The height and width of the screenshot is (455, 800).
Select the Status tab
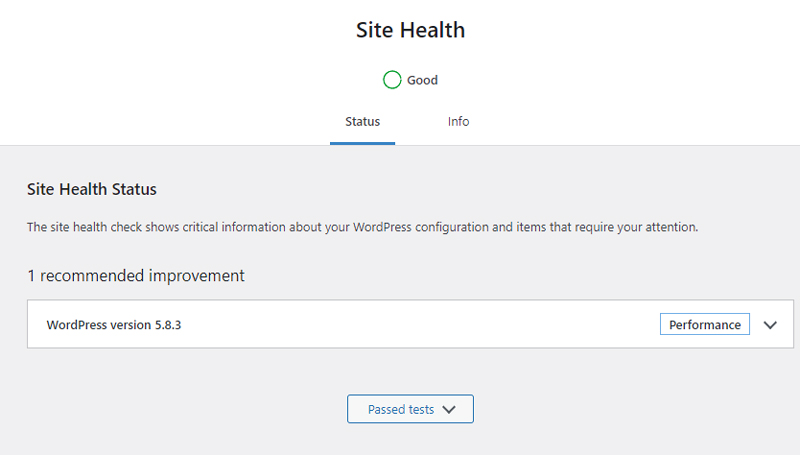pyautogui.click(x=362, y=122)
